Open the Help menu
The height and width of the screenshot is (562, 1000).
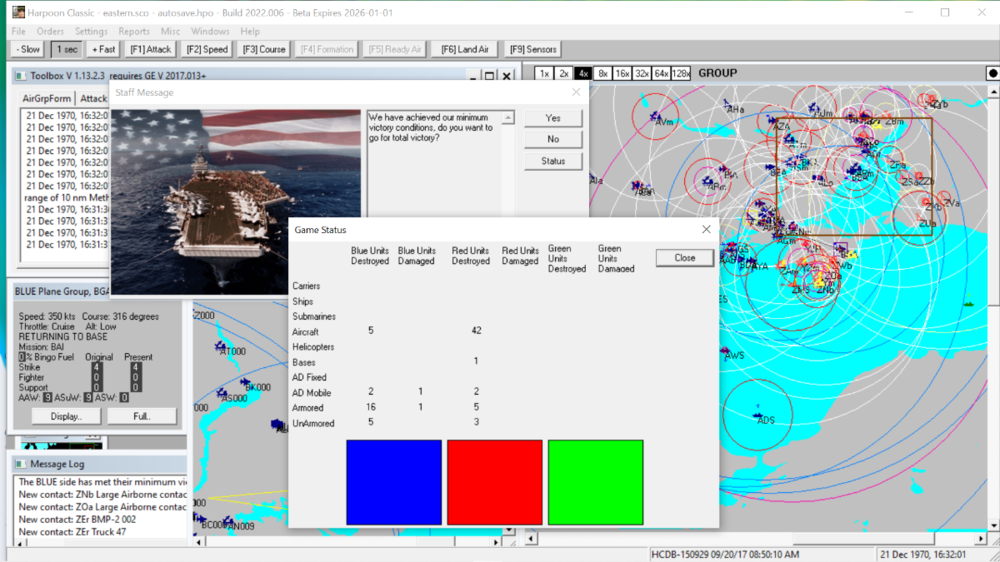click(250, 31)
